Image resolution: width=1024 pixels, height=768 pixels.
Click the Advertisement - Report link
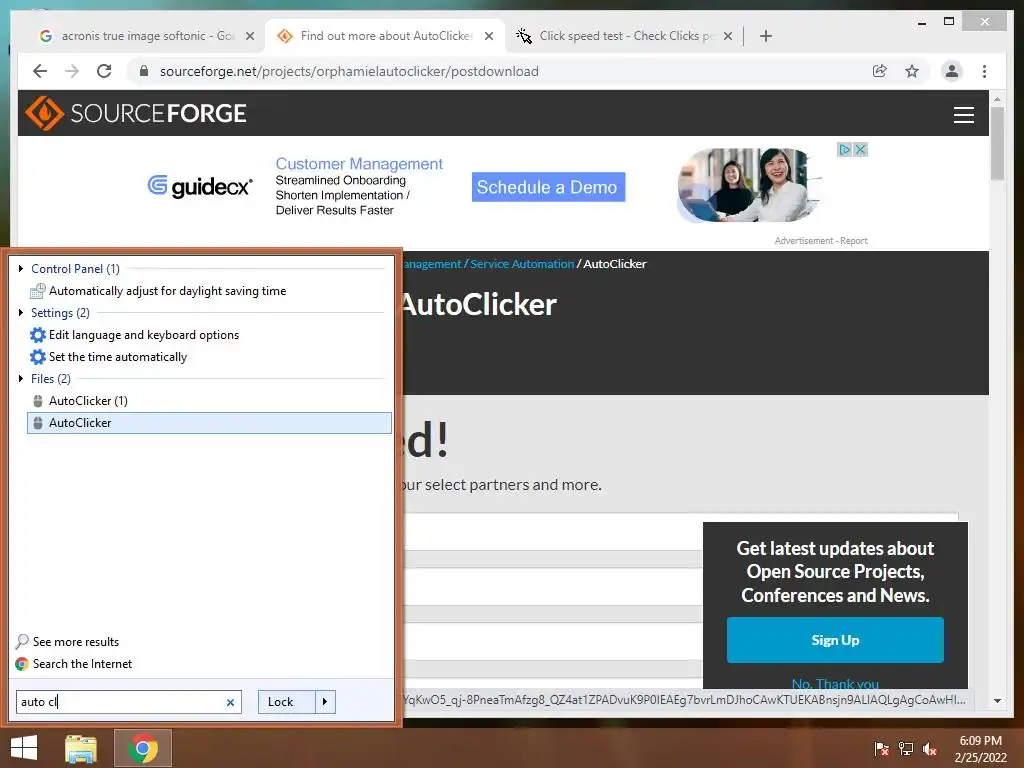point(821,241)
